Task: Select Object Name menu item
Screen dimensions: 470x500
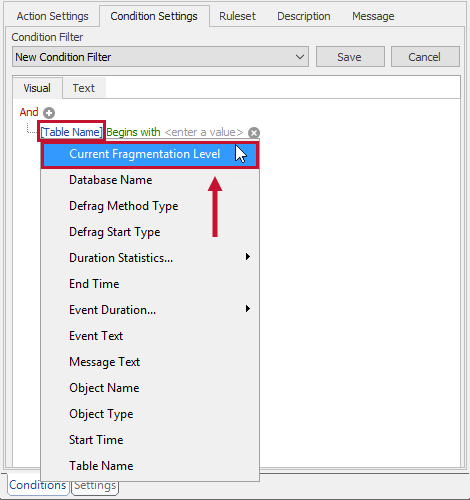Action: tap(150, 388)
